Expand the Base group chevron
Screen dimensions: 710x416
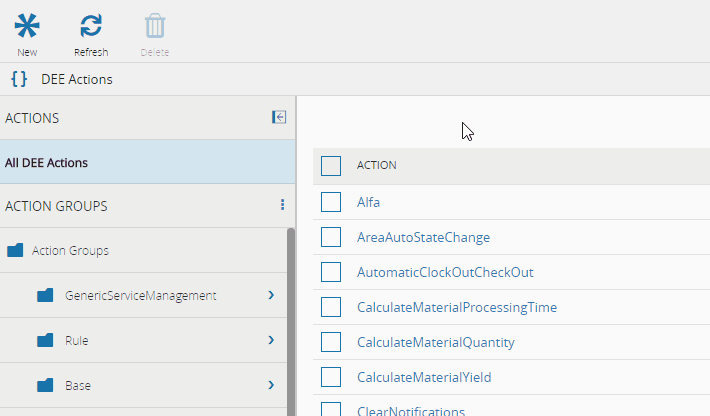(271, 385)
